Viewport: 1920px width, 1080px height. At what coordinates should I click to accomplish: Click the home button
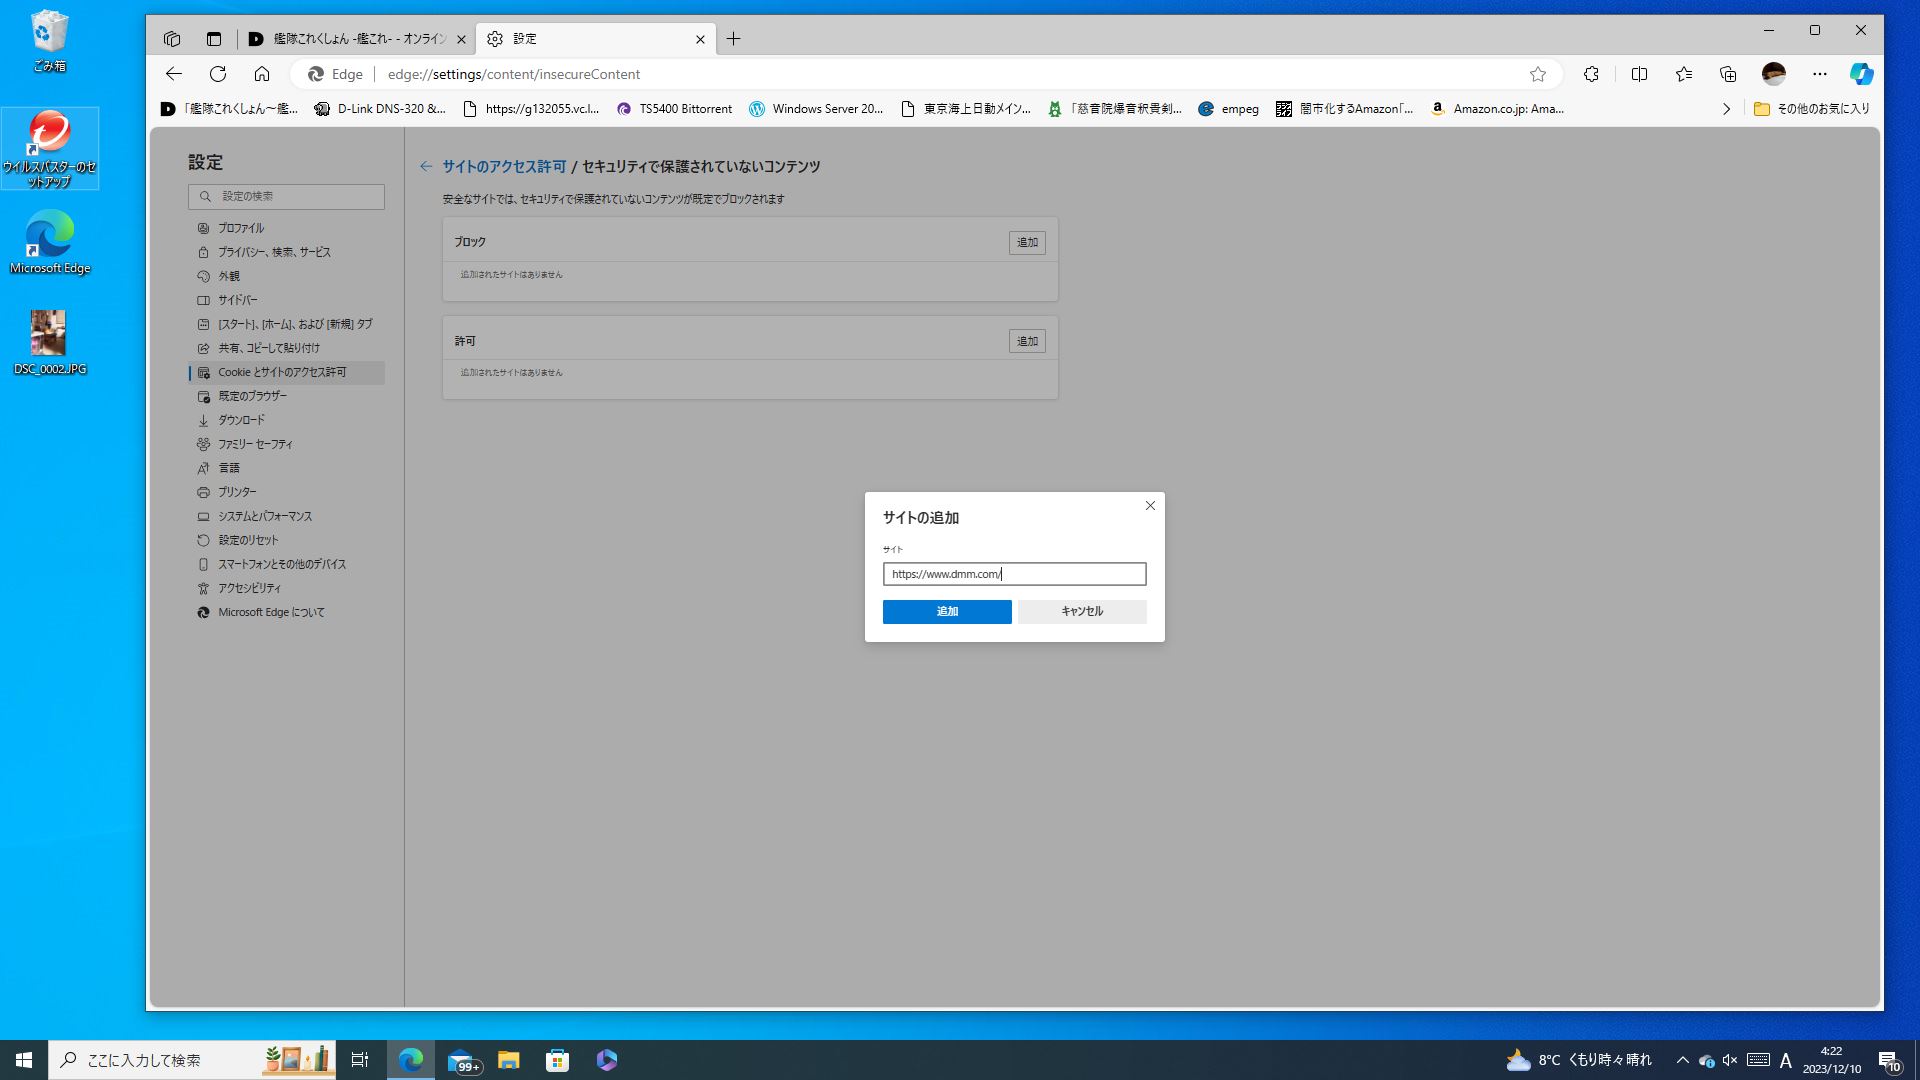(x=262, y=74)
